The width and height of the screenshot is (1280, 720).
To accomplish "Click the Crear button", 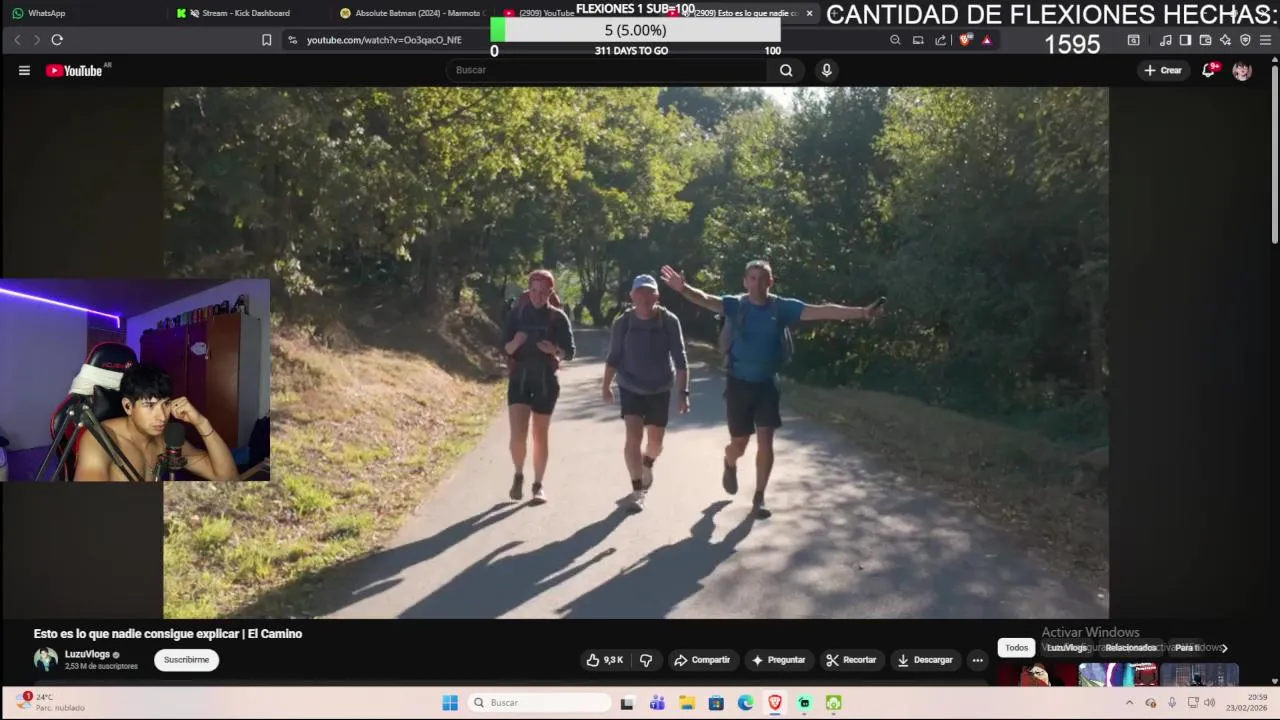I will pyautogui.click(x=1163, y=70).
